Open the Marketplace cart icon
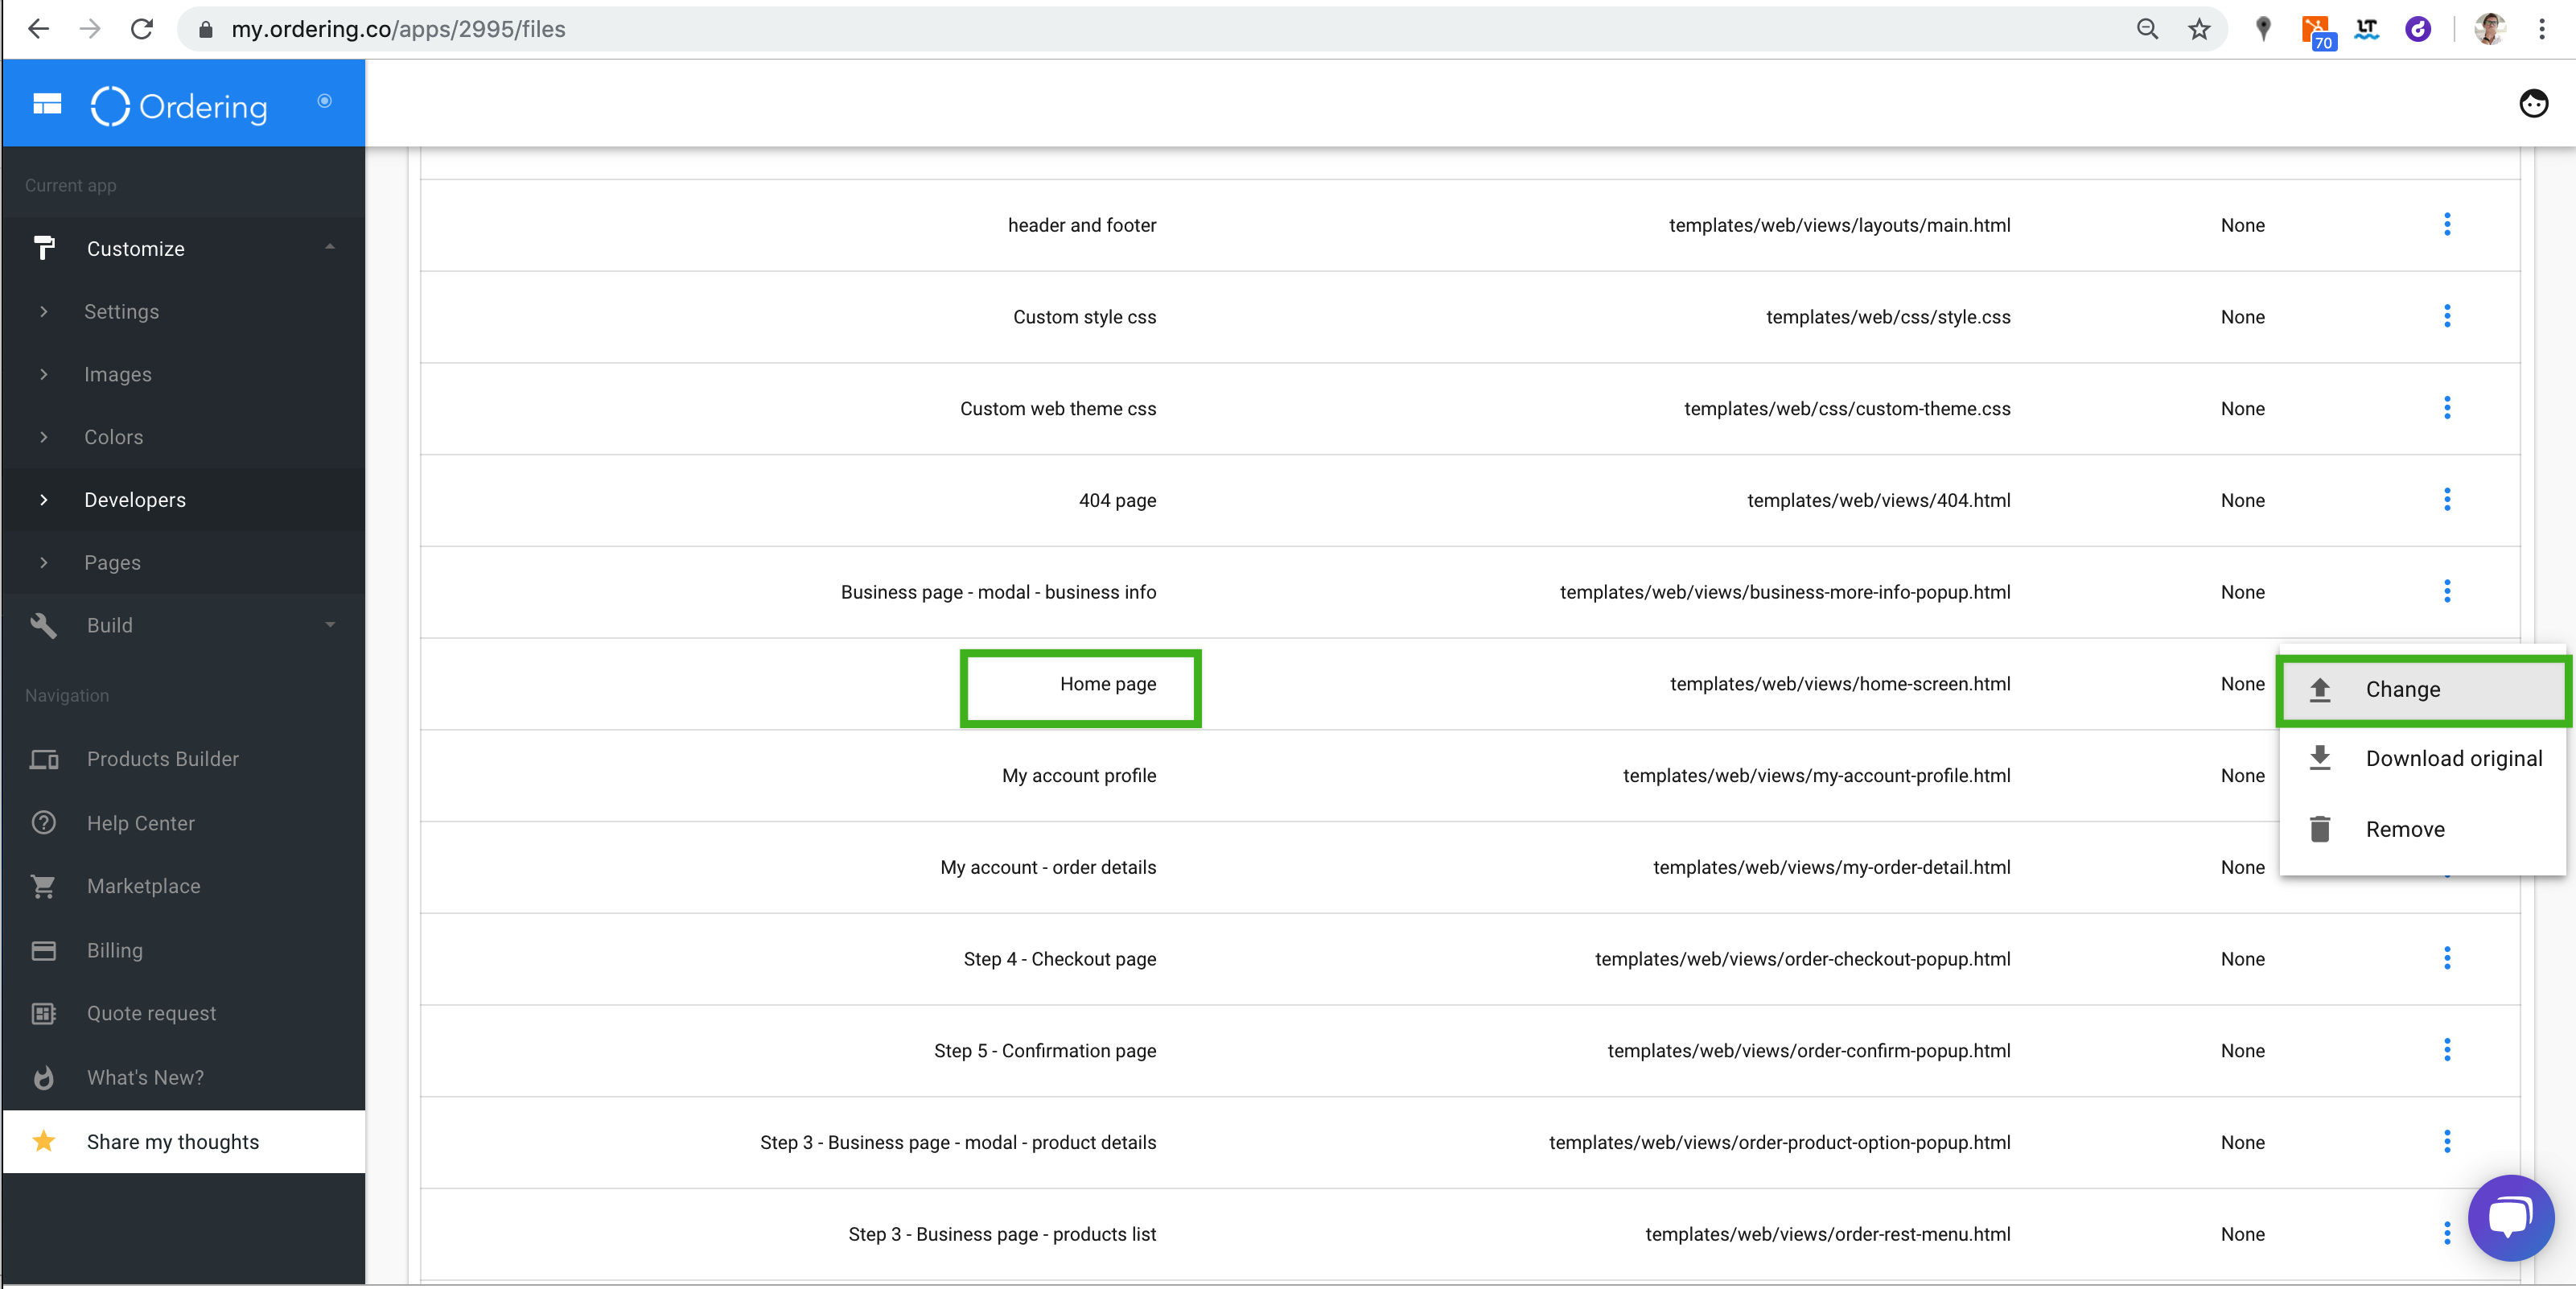 coord(44,886)
